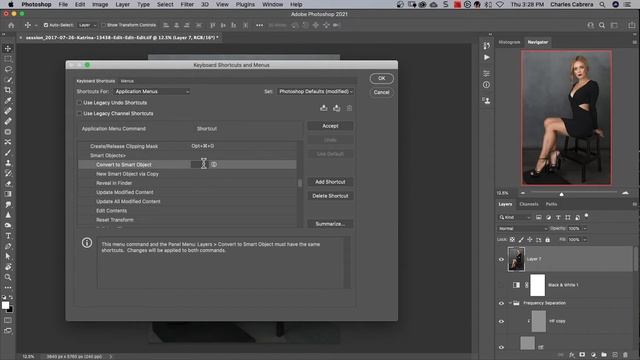Click the foreground color swatch
The height and width of the screenshot is (360, 640).
tap(5, 305)
